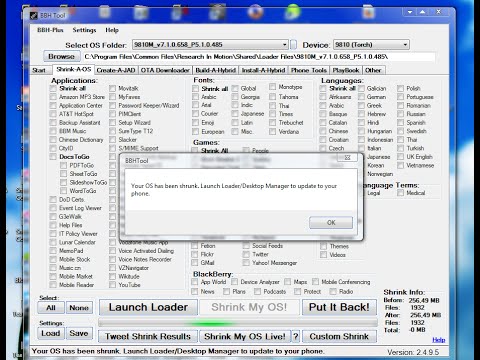Check the Application Center checkbox

click(53, 105)
